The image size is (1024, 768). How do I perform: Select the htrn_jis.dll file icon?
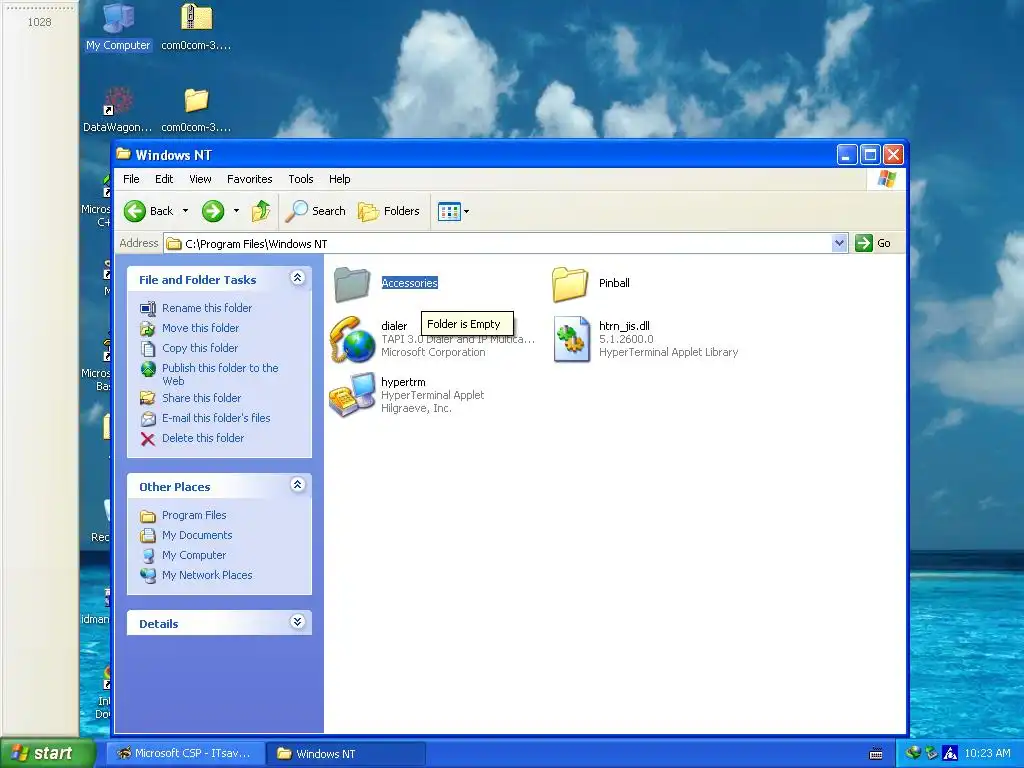tap(571, 339)
